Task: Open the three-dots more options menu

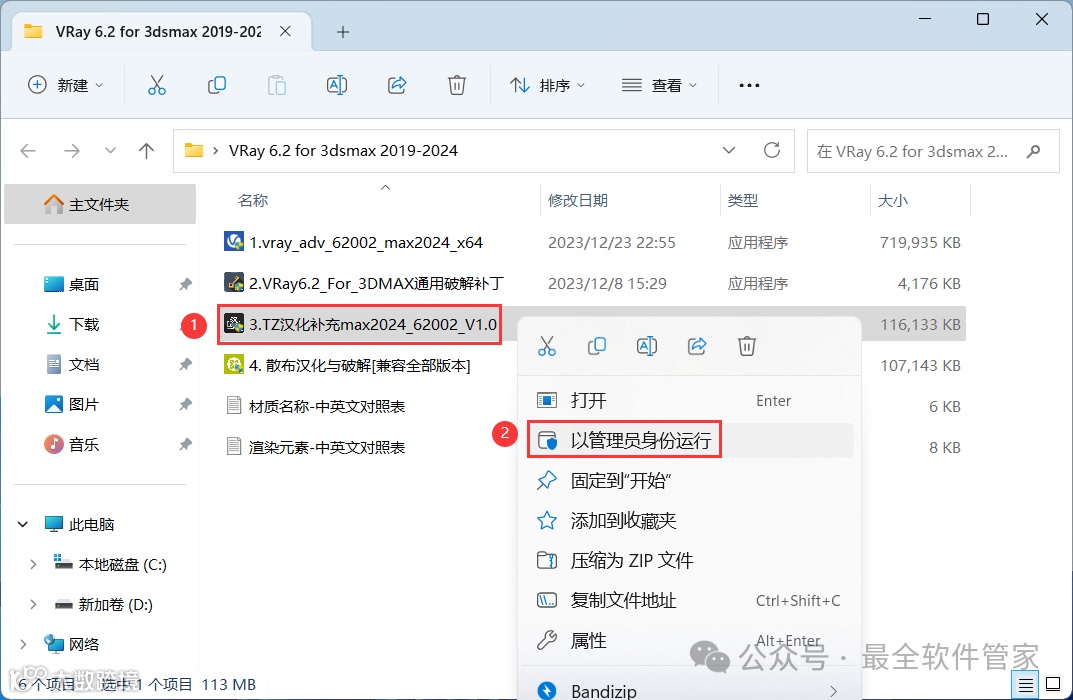Action: pos(749,86)
